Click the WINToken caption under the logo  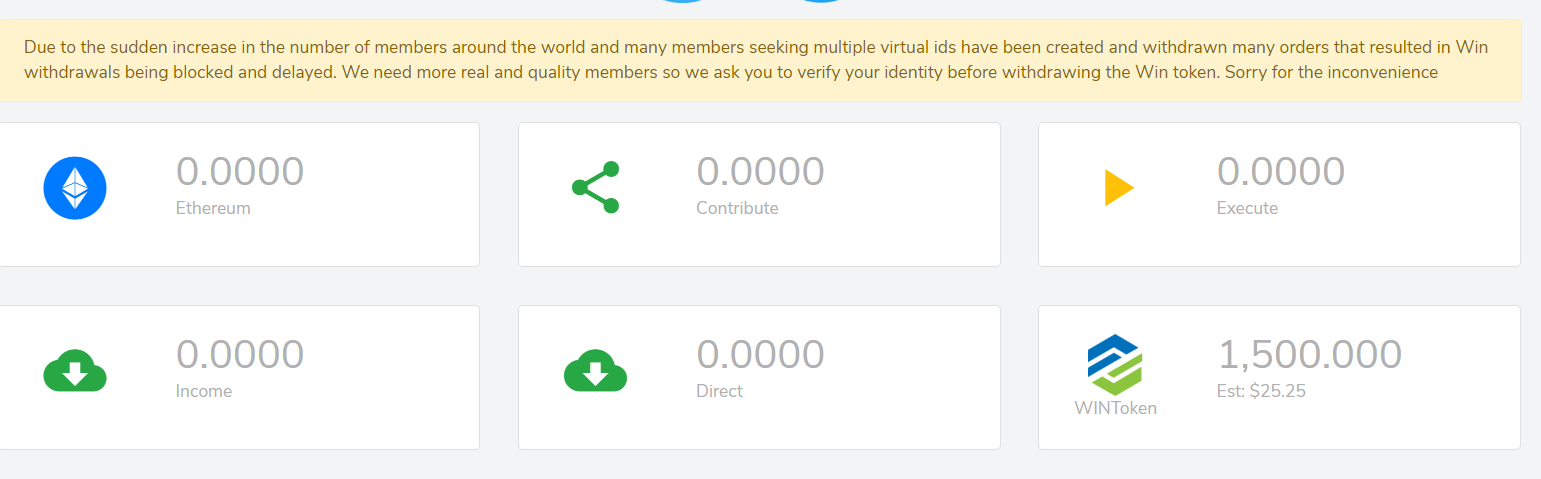(1115, 408)
